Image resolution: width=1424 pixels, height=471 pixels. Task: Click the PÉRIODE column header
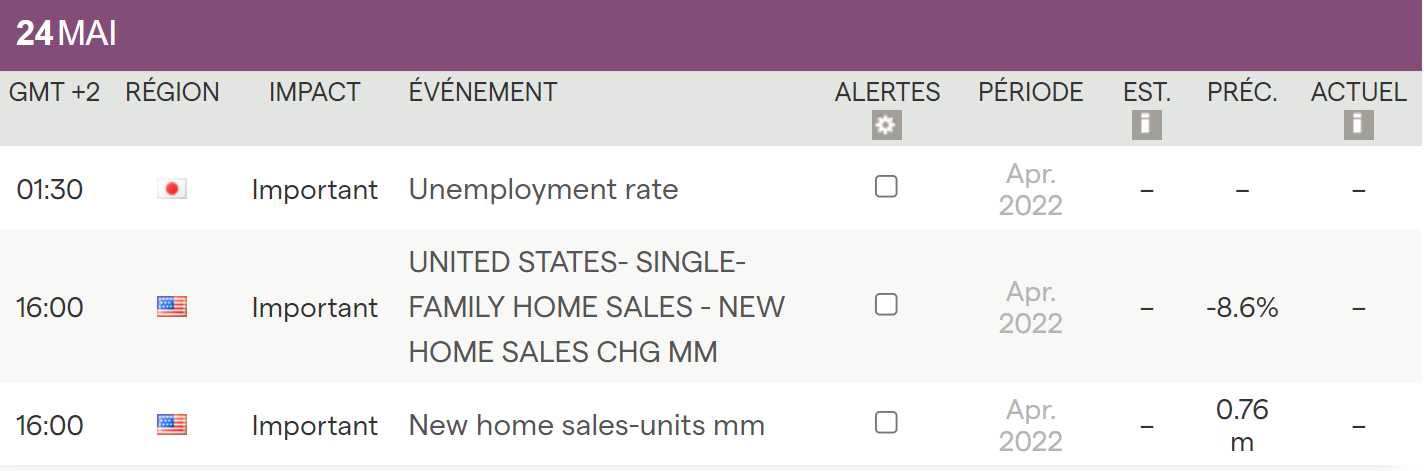point(1030,93)
